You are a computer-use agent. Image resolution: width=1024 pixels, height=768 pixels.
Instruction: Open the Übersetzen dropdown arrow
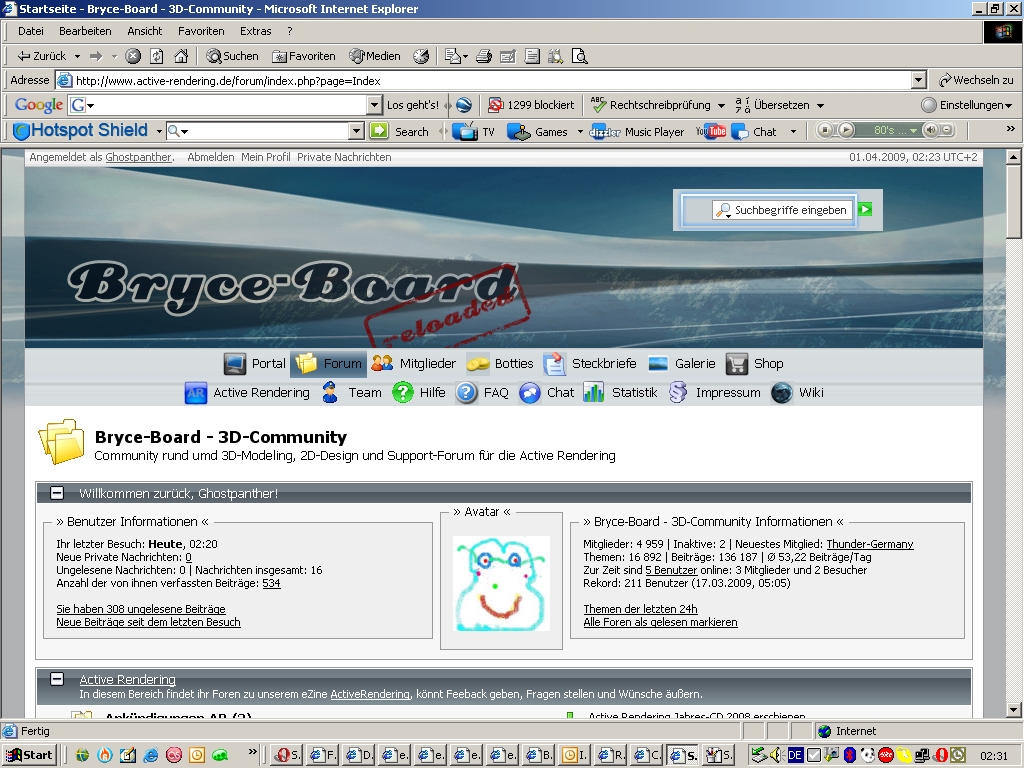tap(820, 105)
